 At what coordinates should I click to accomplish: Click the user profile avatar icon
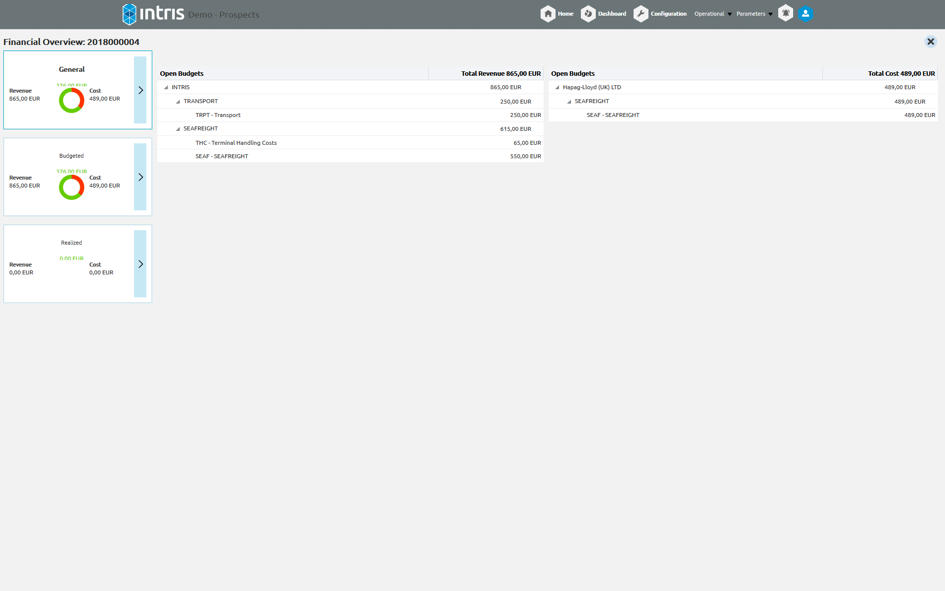point(805,13)
